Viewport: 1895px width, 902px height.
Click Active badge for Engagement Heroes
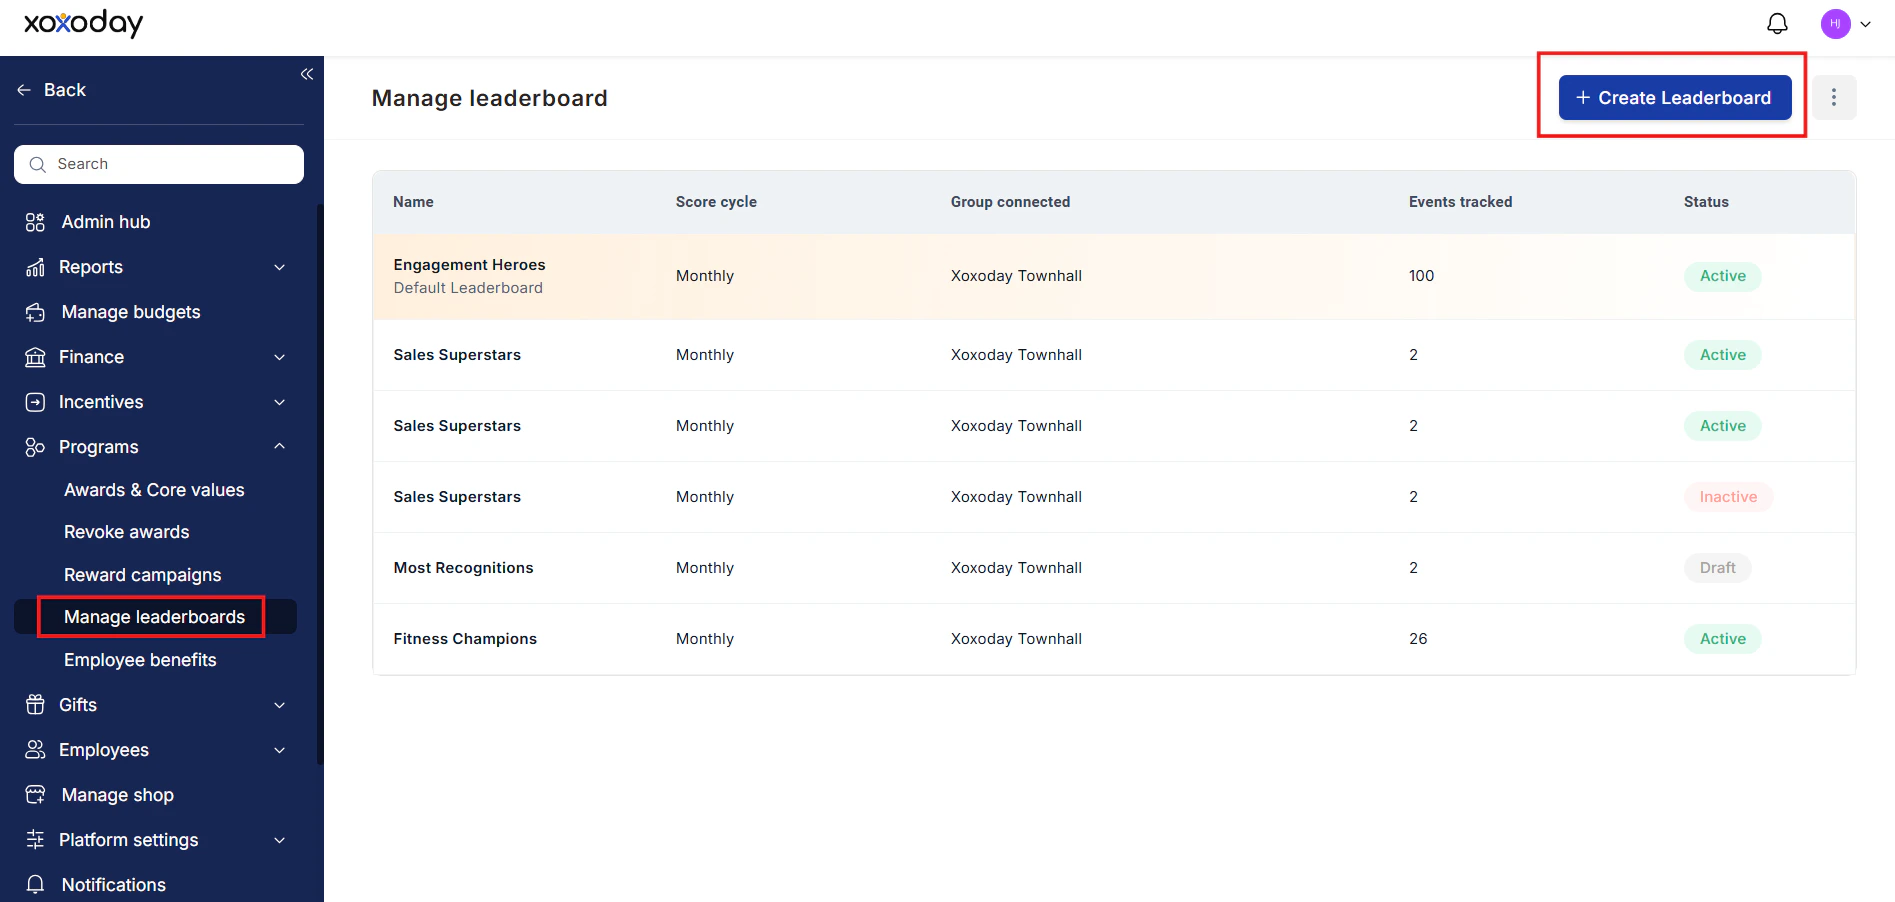tap(1723, 276)
